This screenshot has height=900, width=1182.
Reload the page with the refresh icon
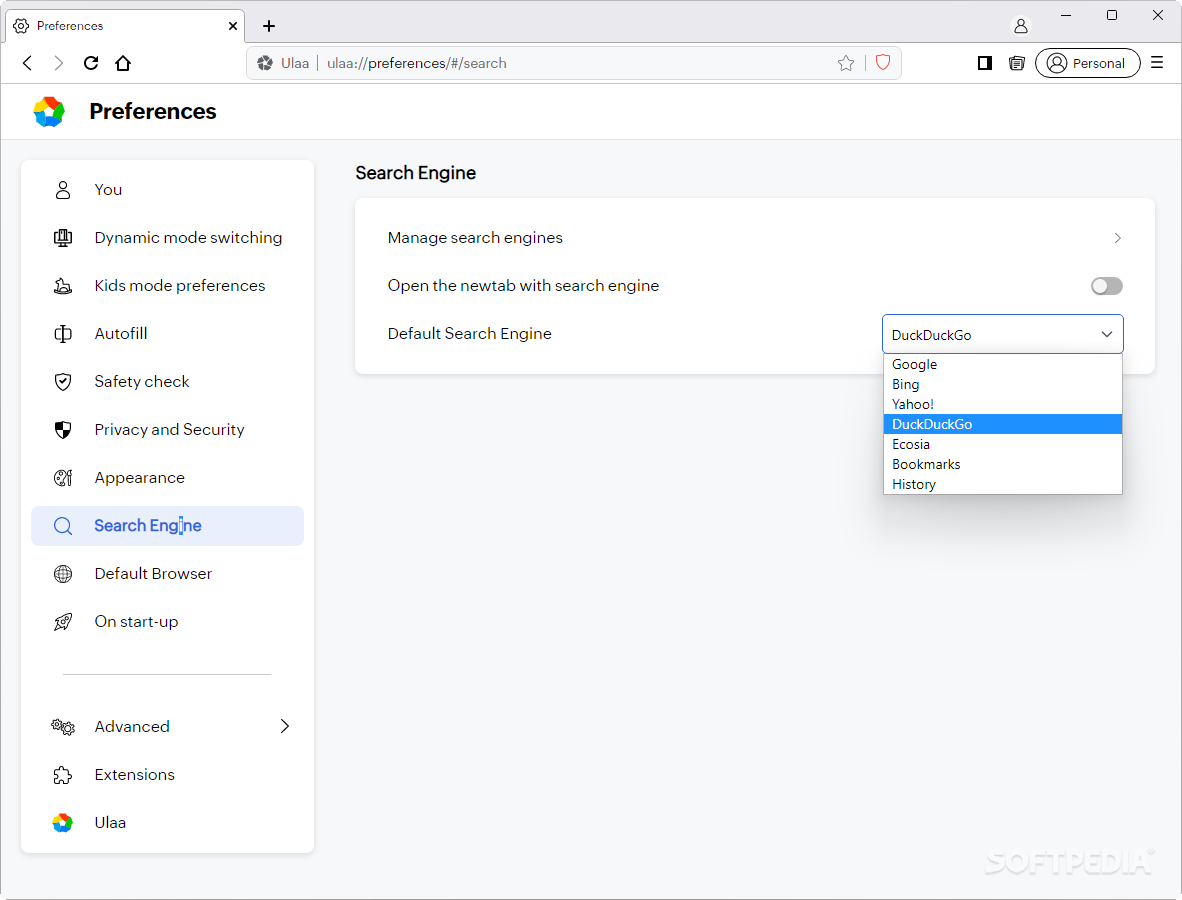tap(91, 63)
